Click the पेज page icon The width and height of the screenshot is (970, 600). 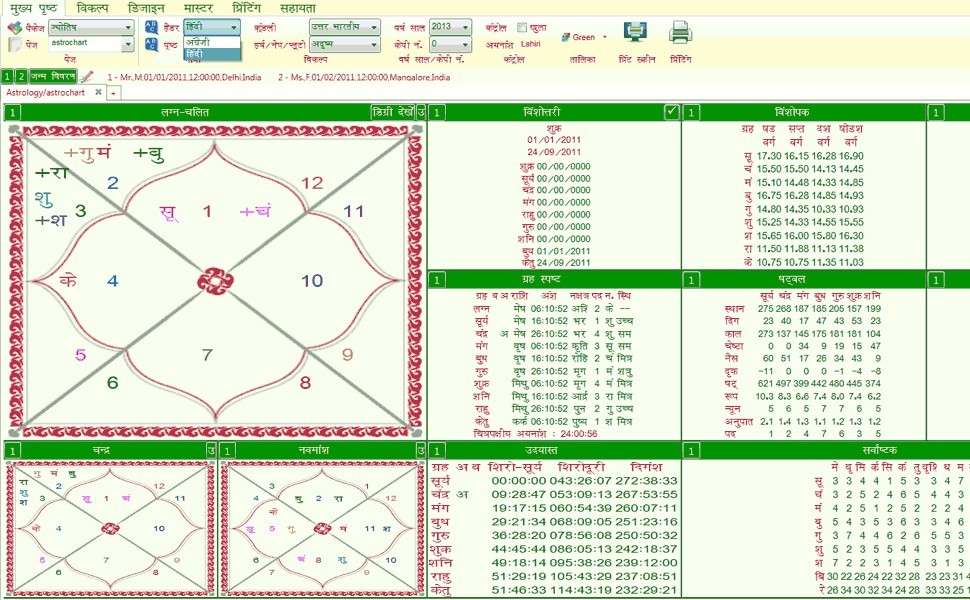pos(15,45)
